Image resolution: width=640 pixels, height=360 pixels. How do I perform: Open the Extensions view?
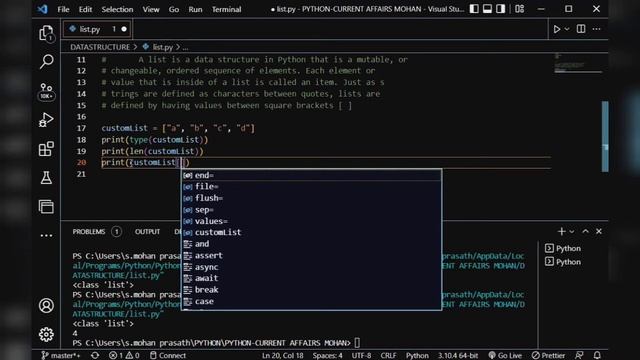(x=46, y=149)
